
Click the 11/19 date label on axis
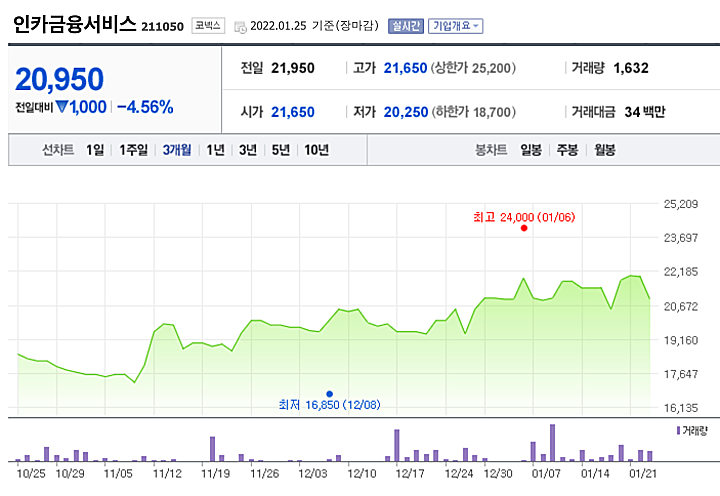pyautogui.click(x=216, y=473)
